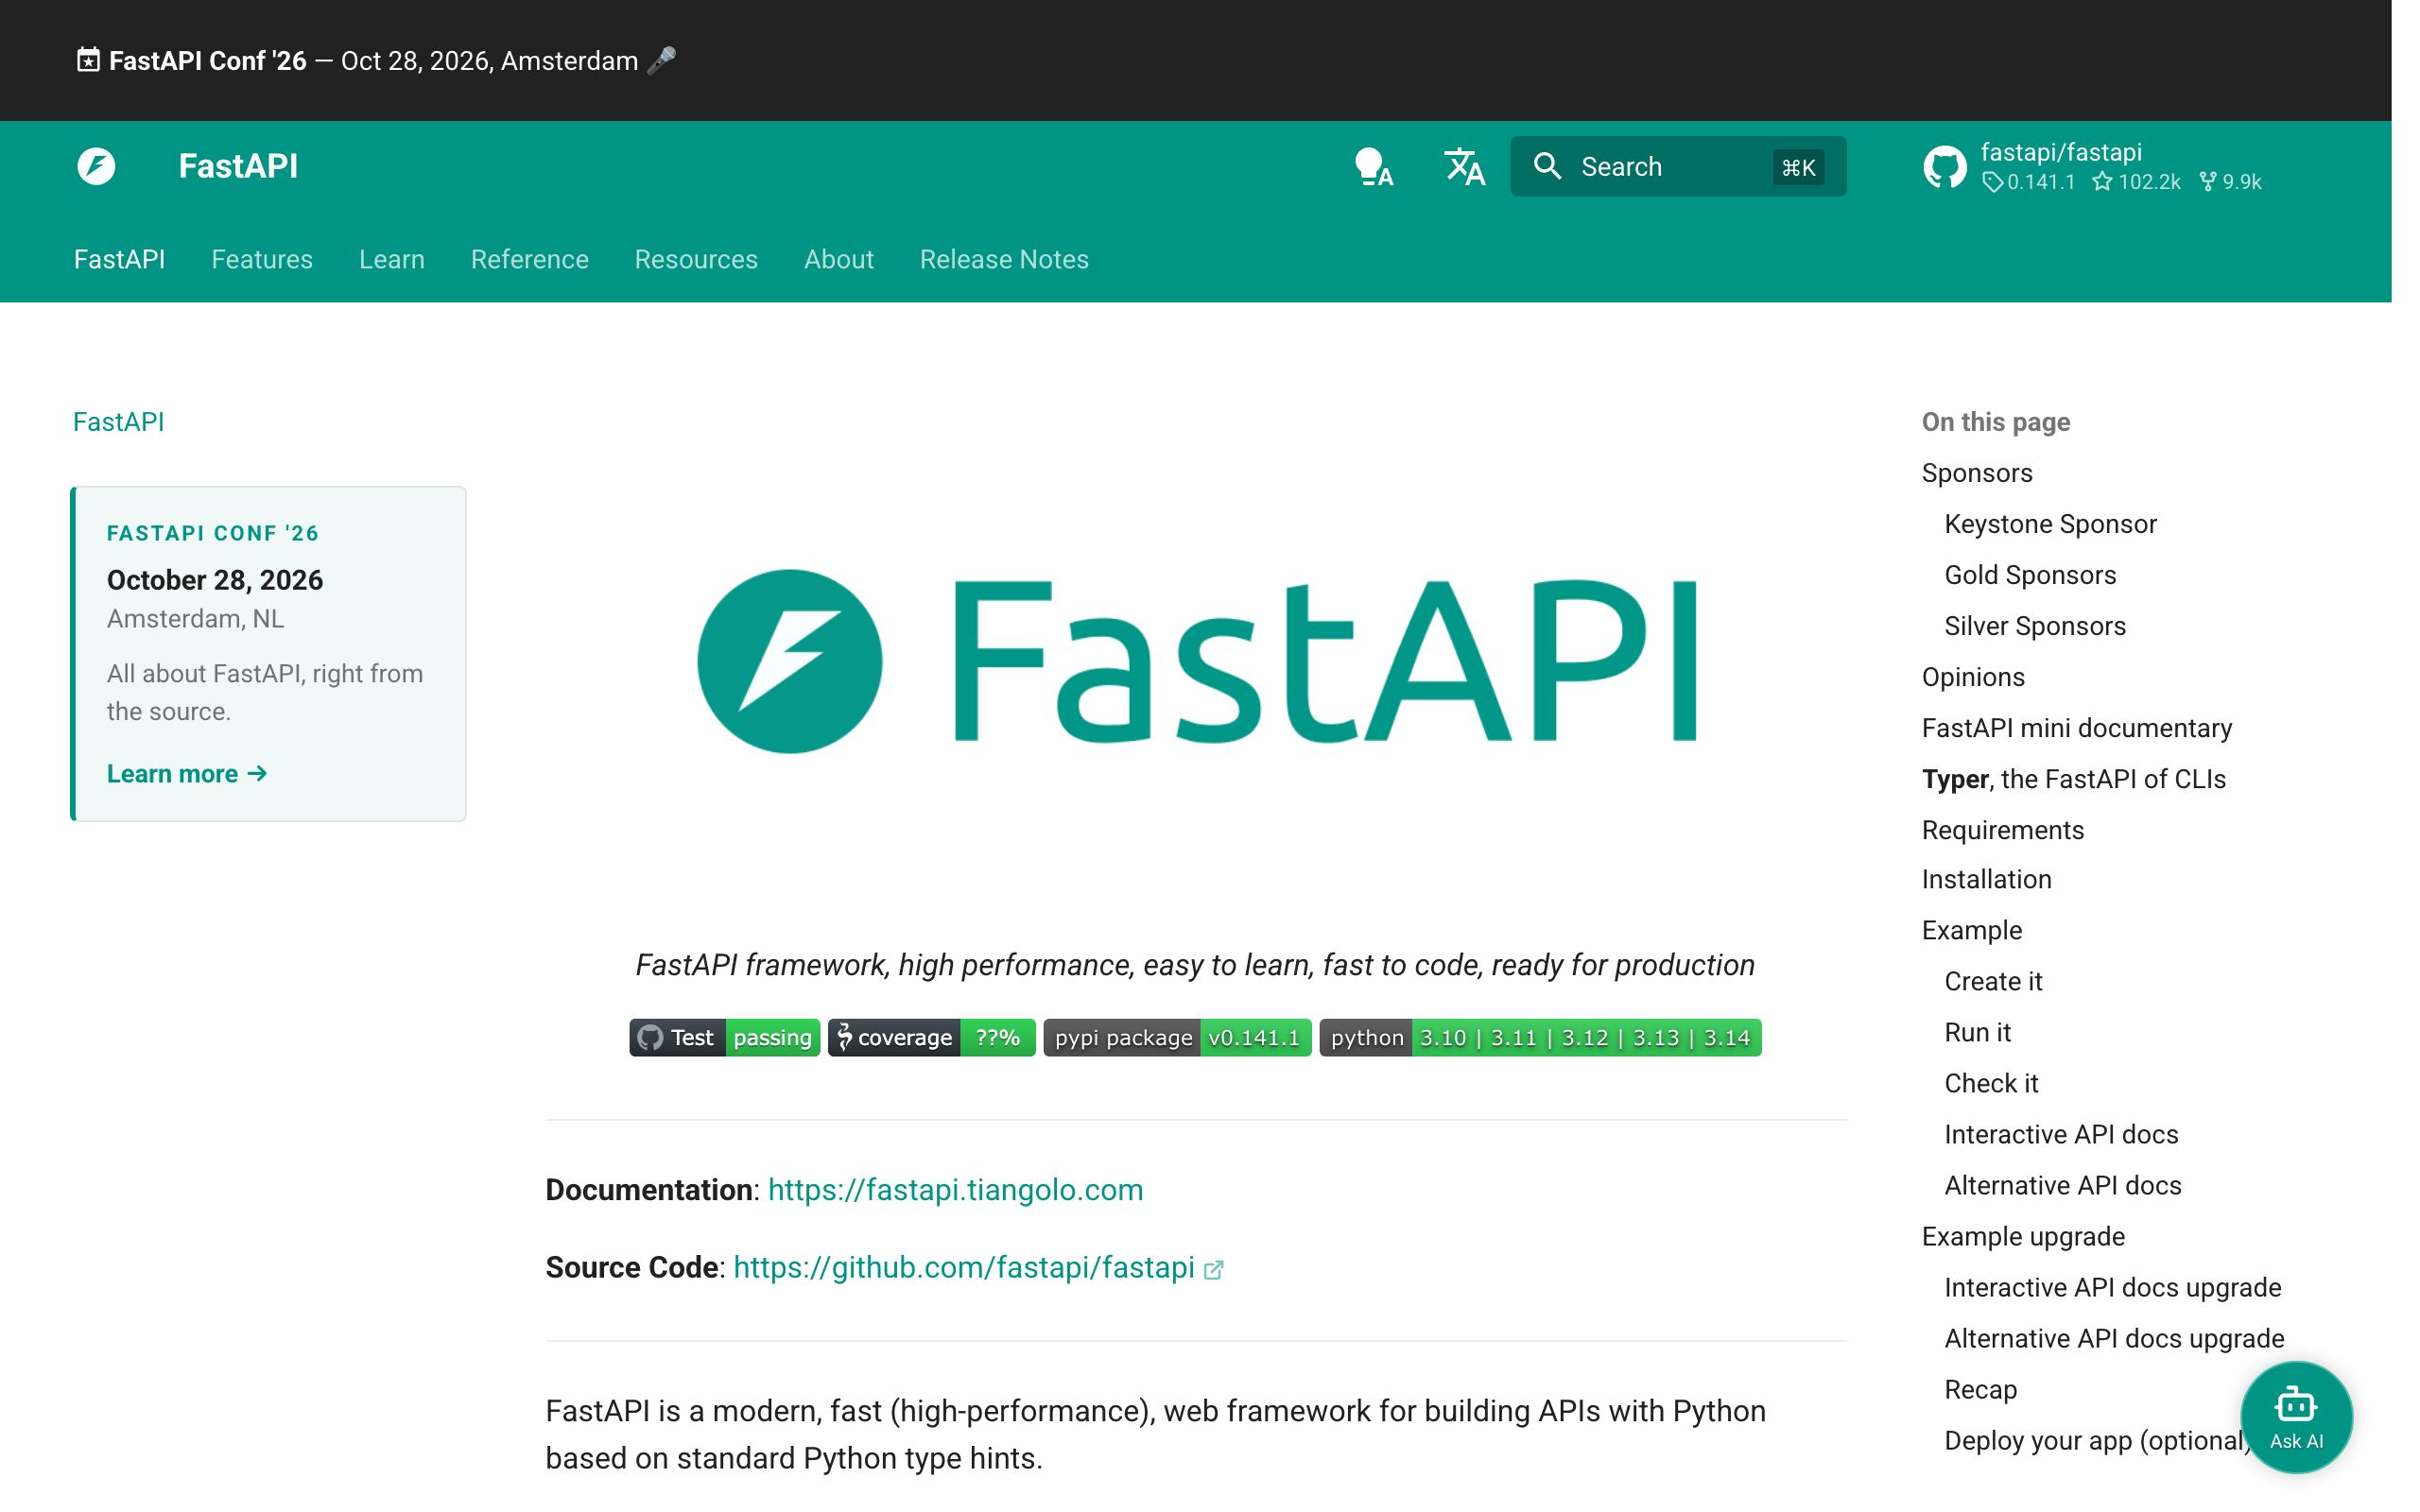This screenshot has width=2420, height=1512.
Task: Click the pypi package v0.141.1 badge
Action: pyautogui.click(x=1177, y=1037)
